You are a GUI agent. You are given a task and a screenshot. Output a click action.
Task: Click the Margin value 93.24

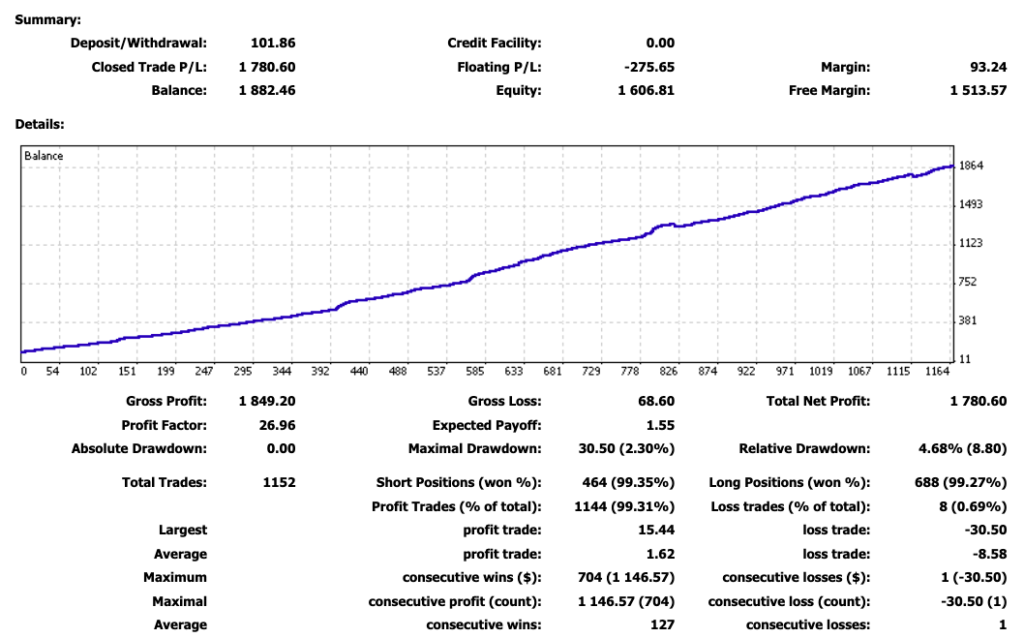point(989,67)
